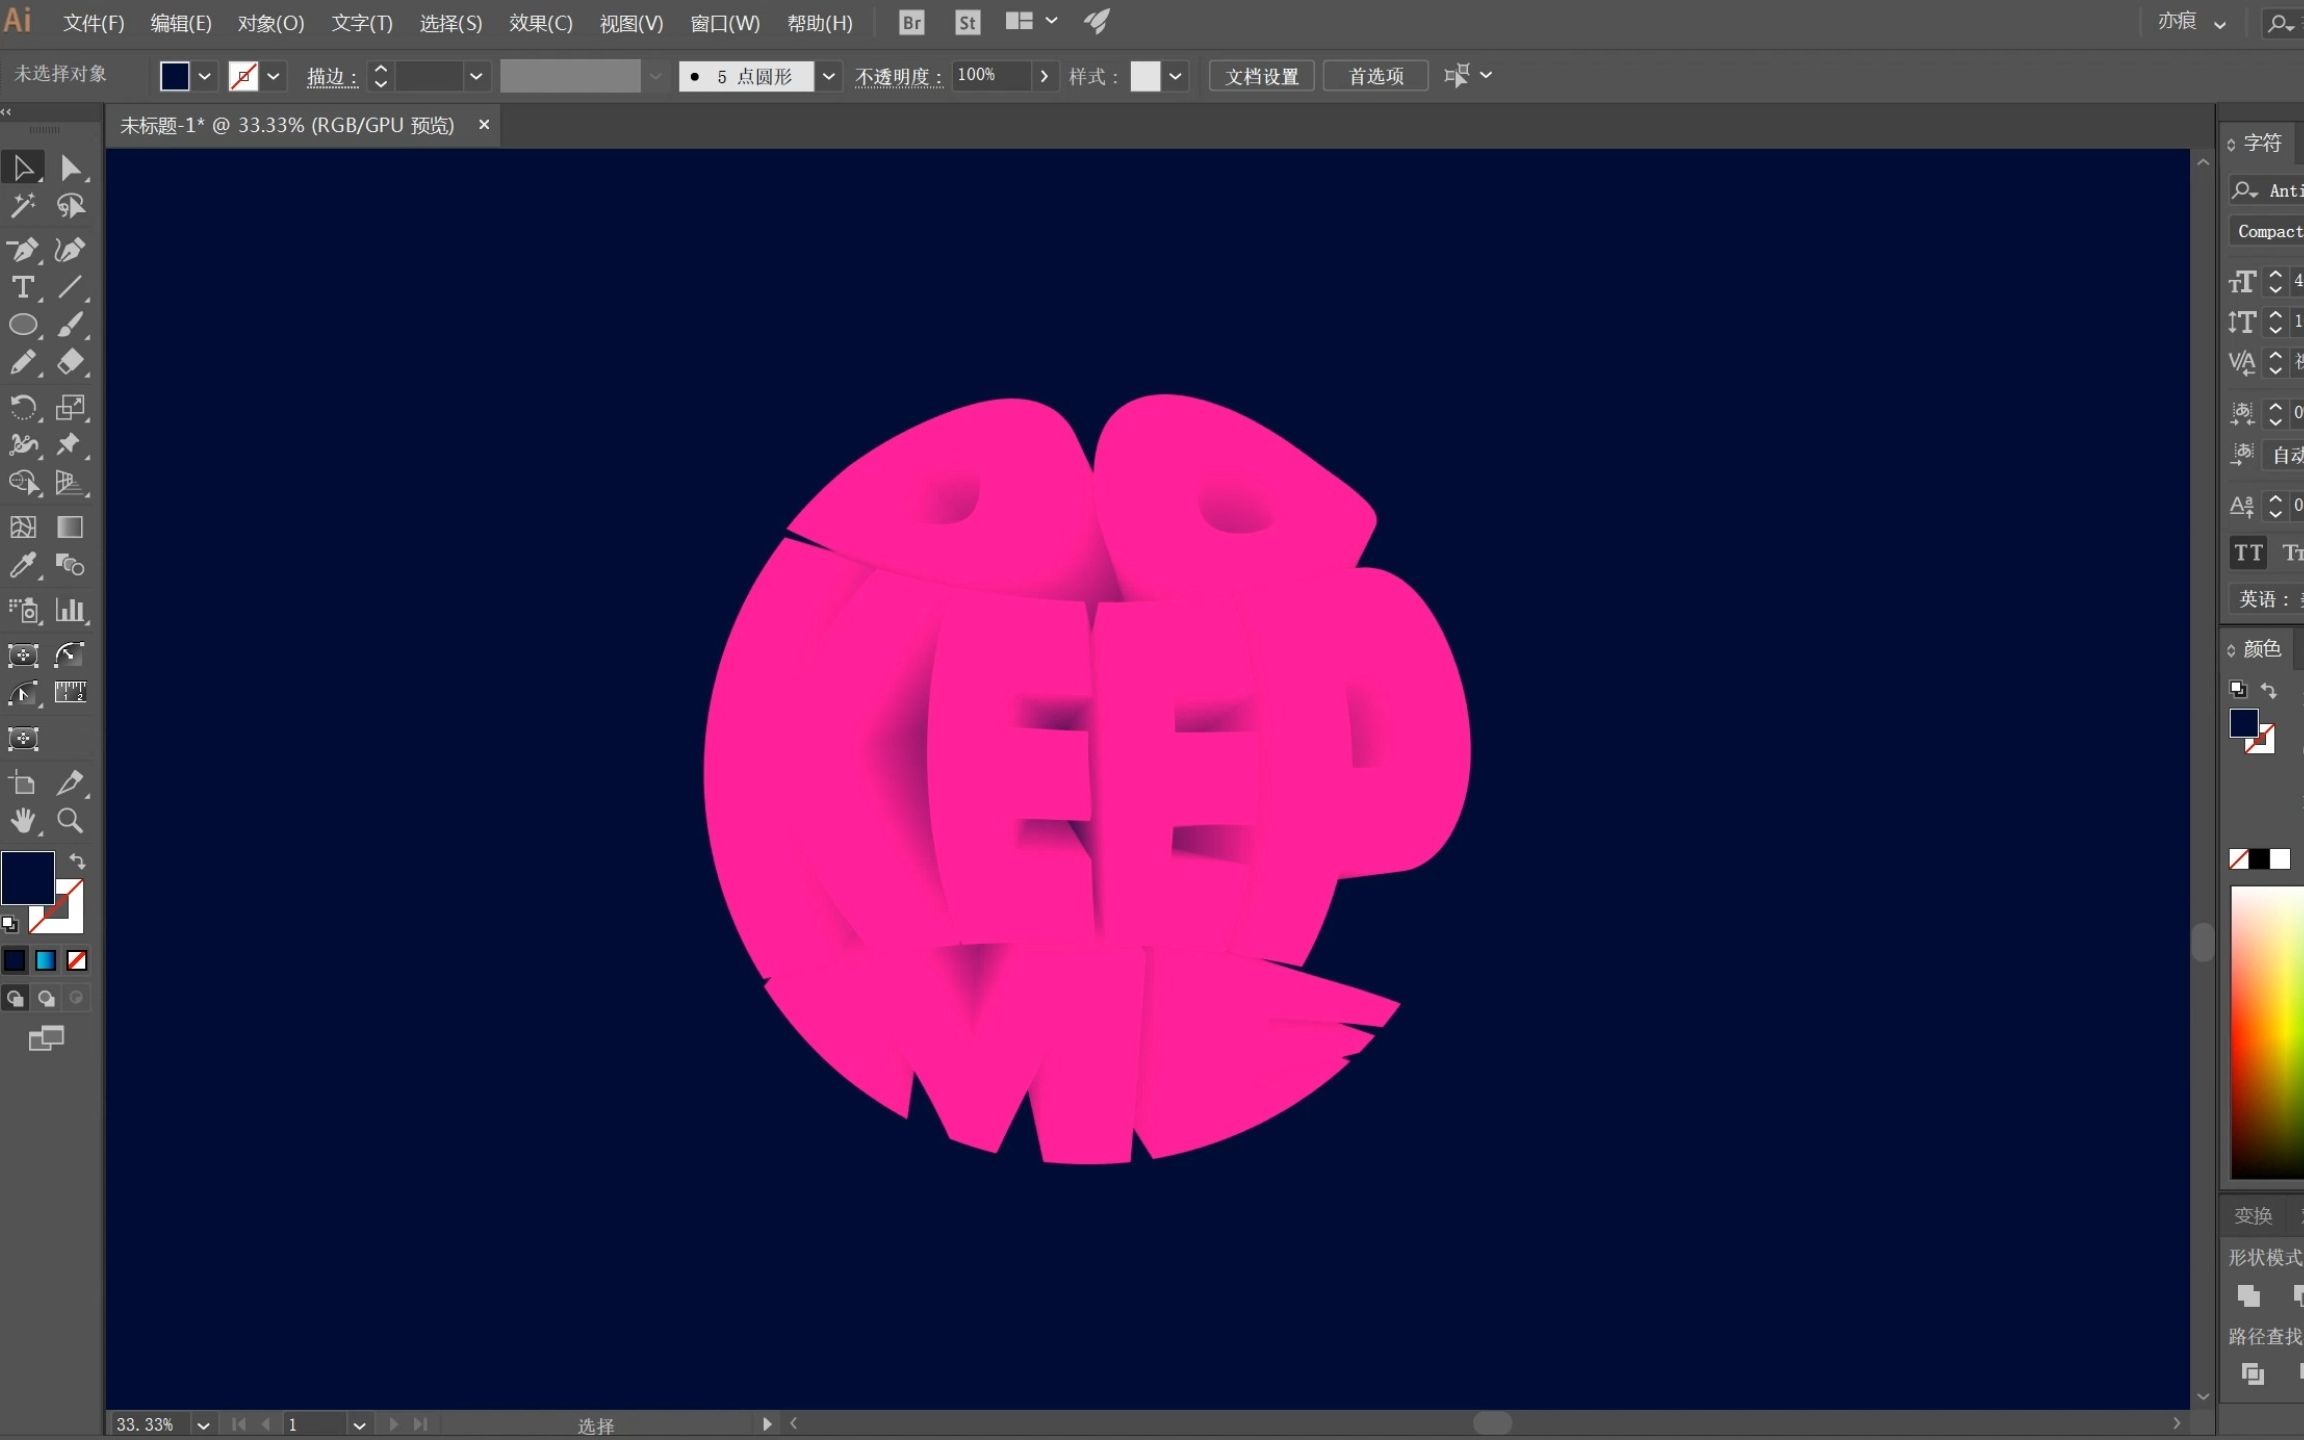Expand the opacity value dropdown
Screen dimensions: 2304x1440
point(1045,75)
